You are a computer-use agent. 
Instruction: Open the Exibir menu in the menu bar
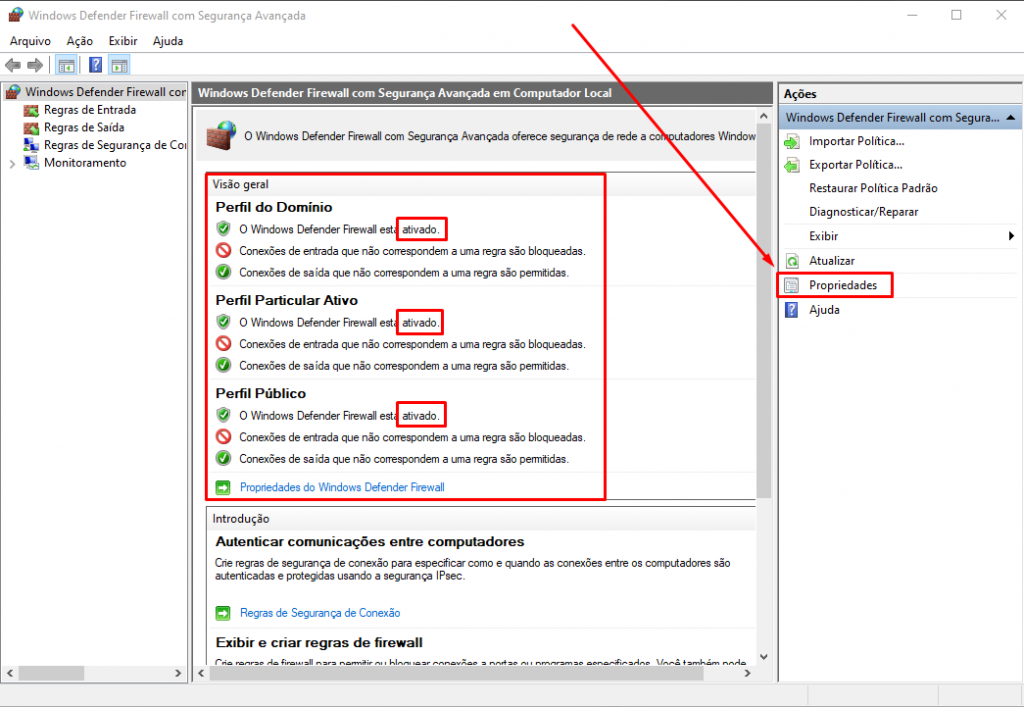123,41
